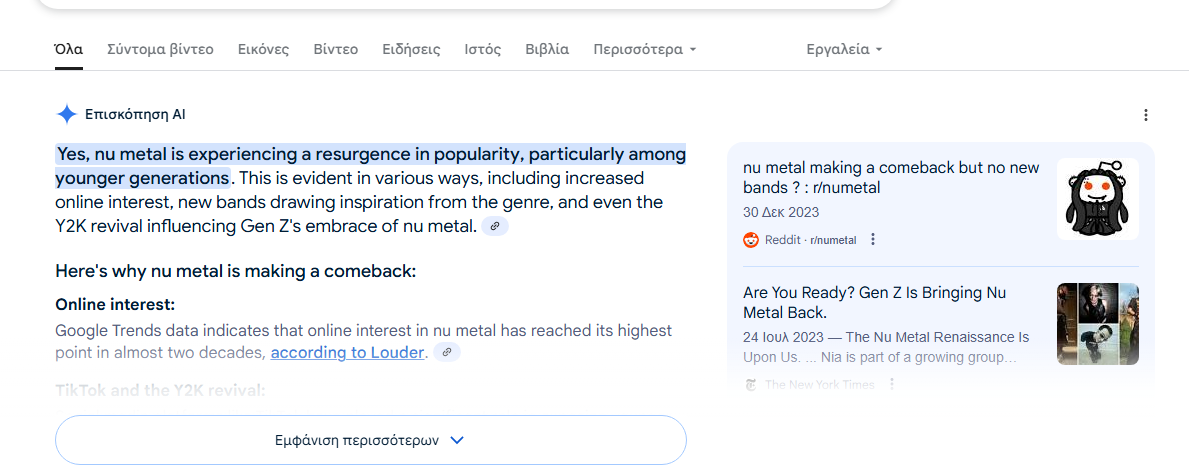Follow the 'according to Louder' link
1189x467 pixels.
click(x=347, y=353)
